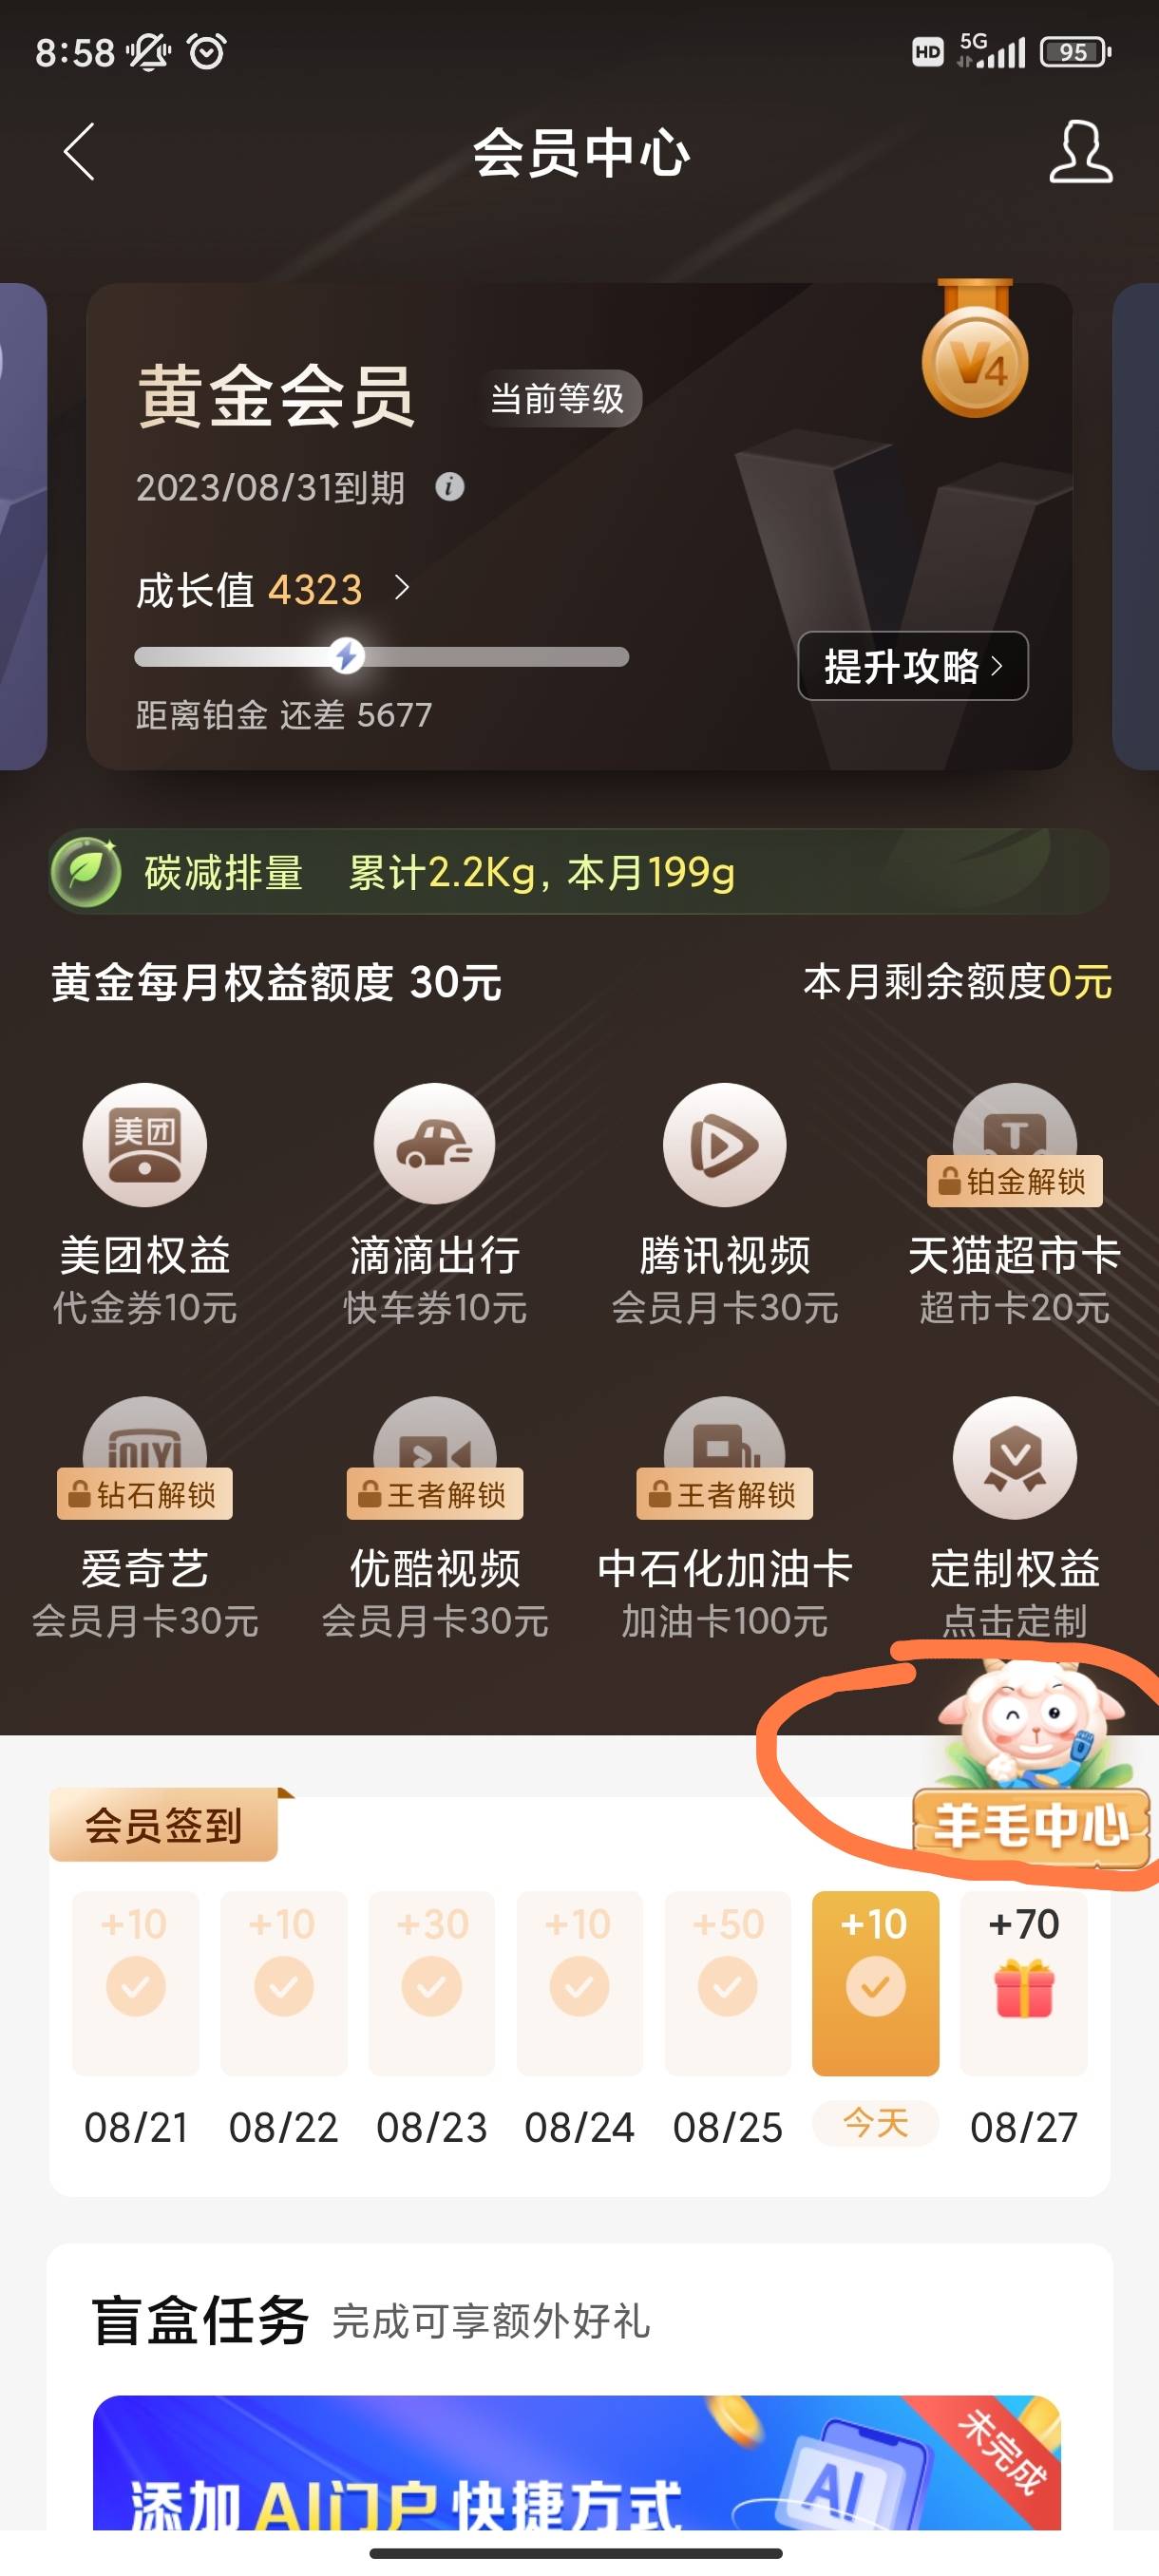Viewport: 1159px width, 2576px height.
Task: Open the 提升攻略 chevron button
Action: tap(912, 666)
